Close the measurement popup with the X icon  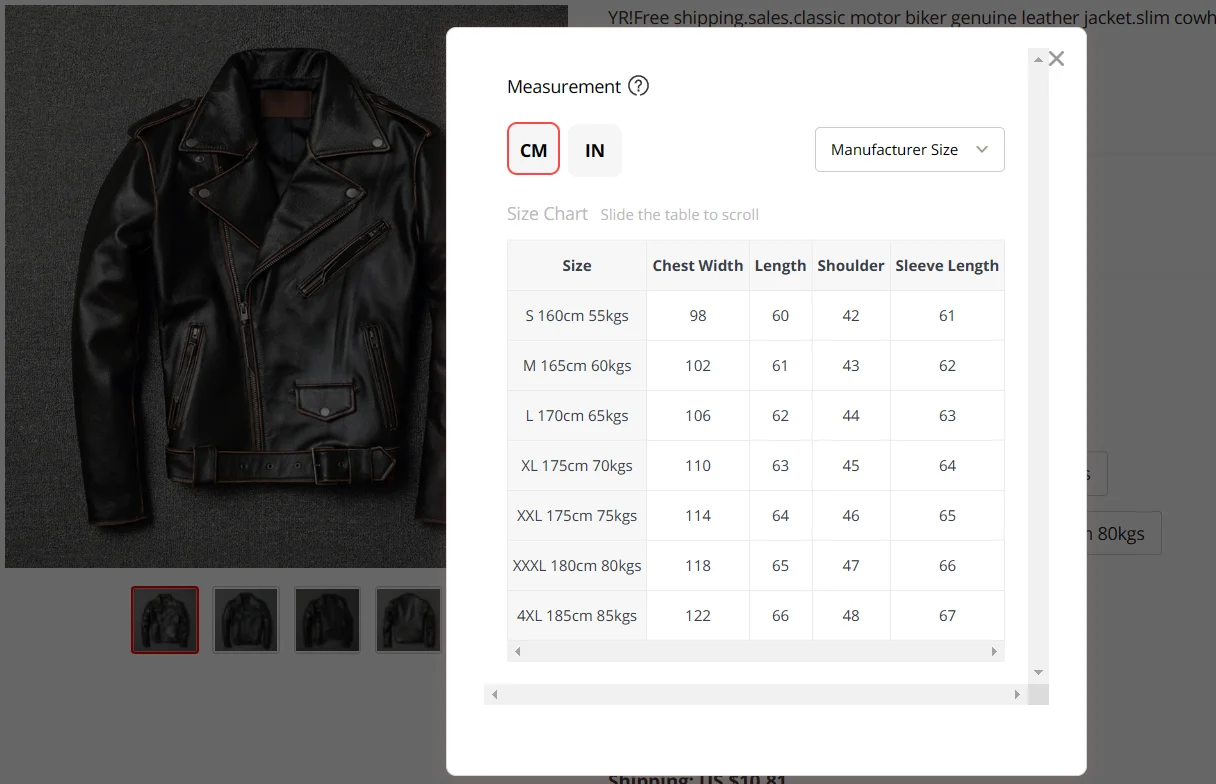tap(1056, 59)
